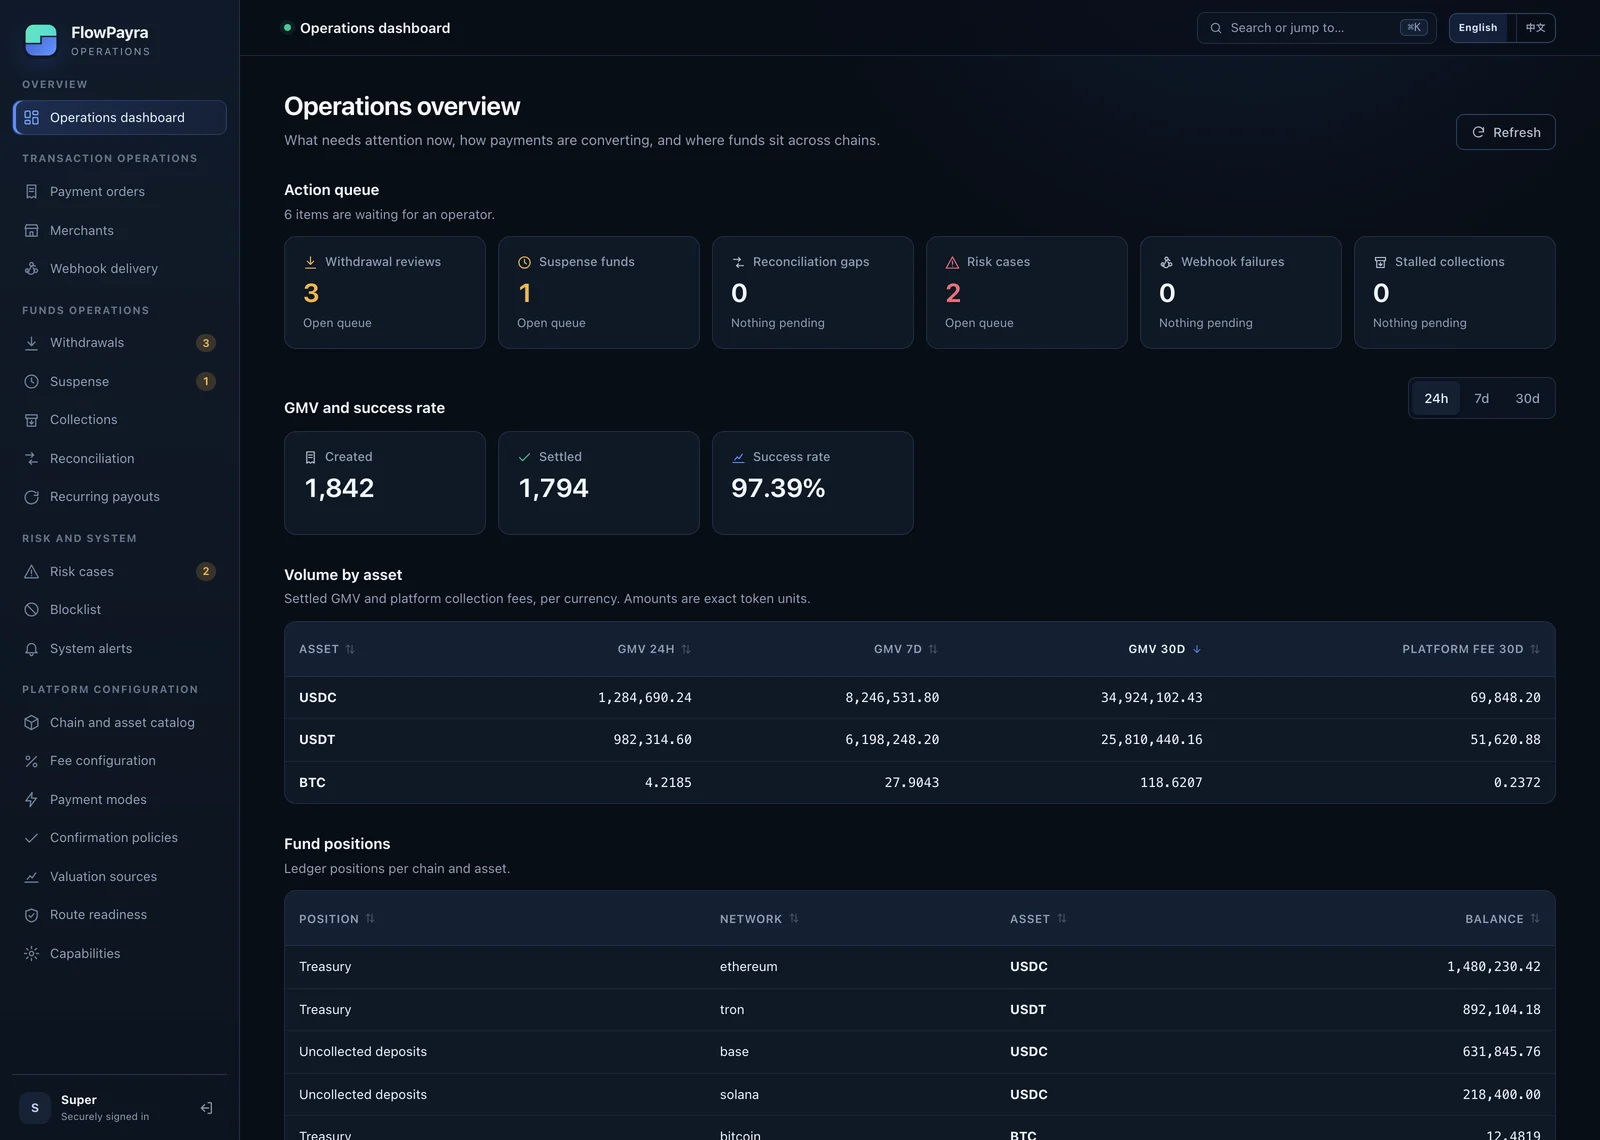This screenshot has width=1600, height=1140.
Task: Click the Webhook delivery icon
Action: click(31, 269)
